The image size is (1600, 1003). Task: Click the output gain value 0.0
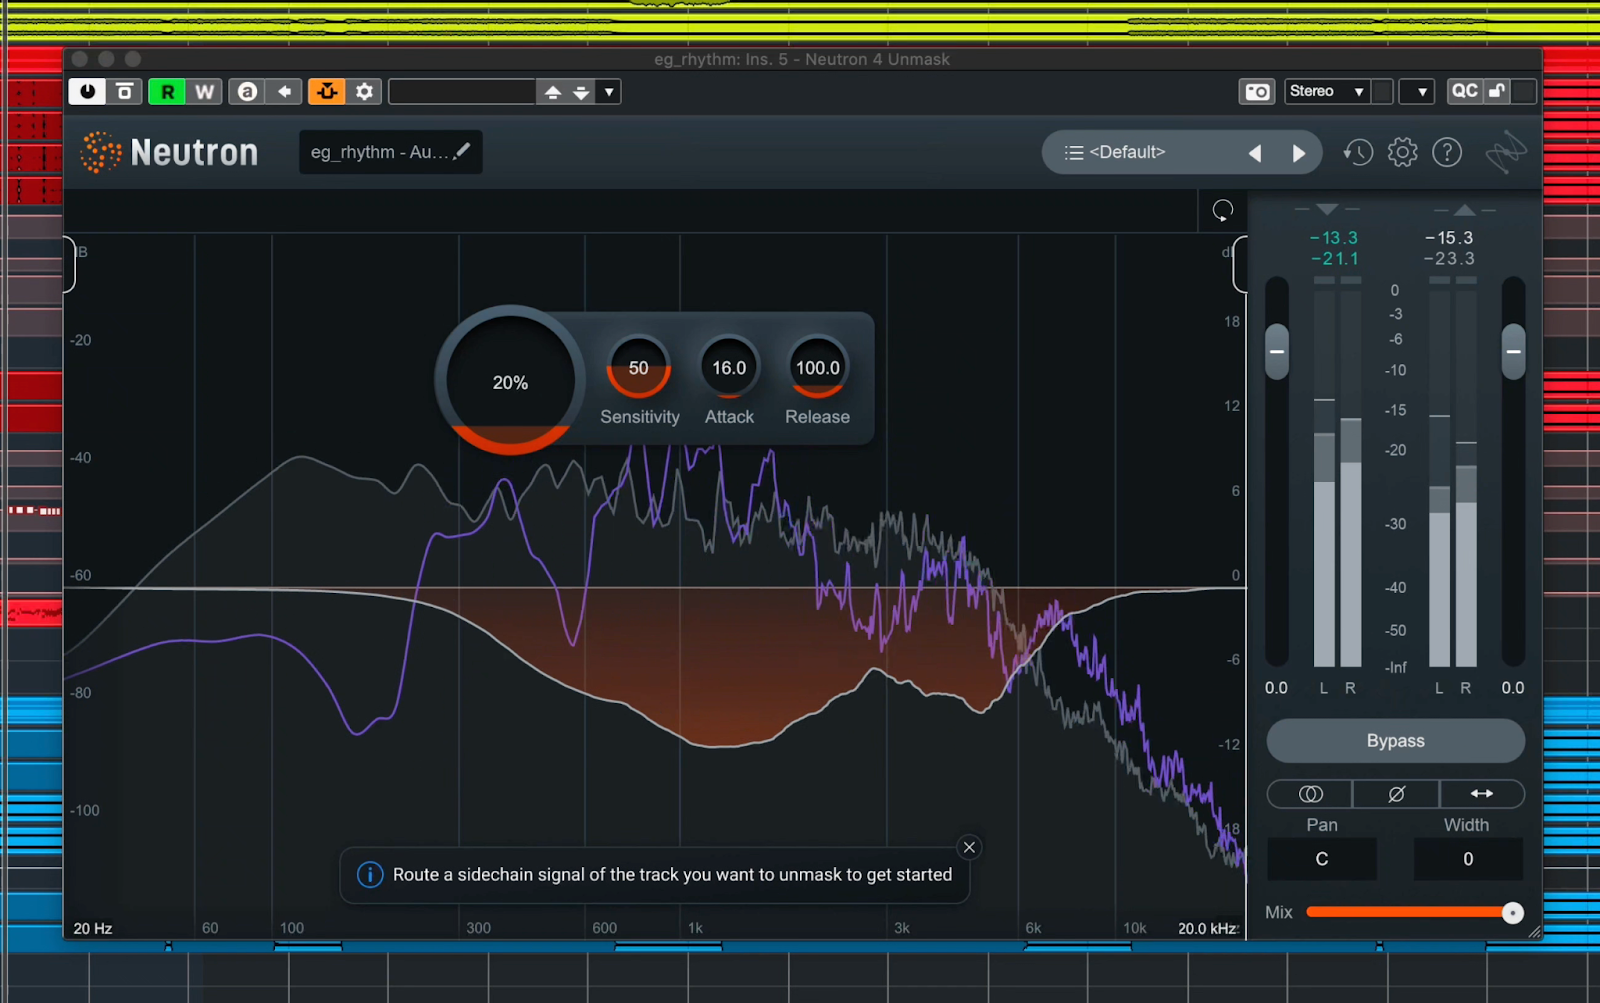(1513, 688)
